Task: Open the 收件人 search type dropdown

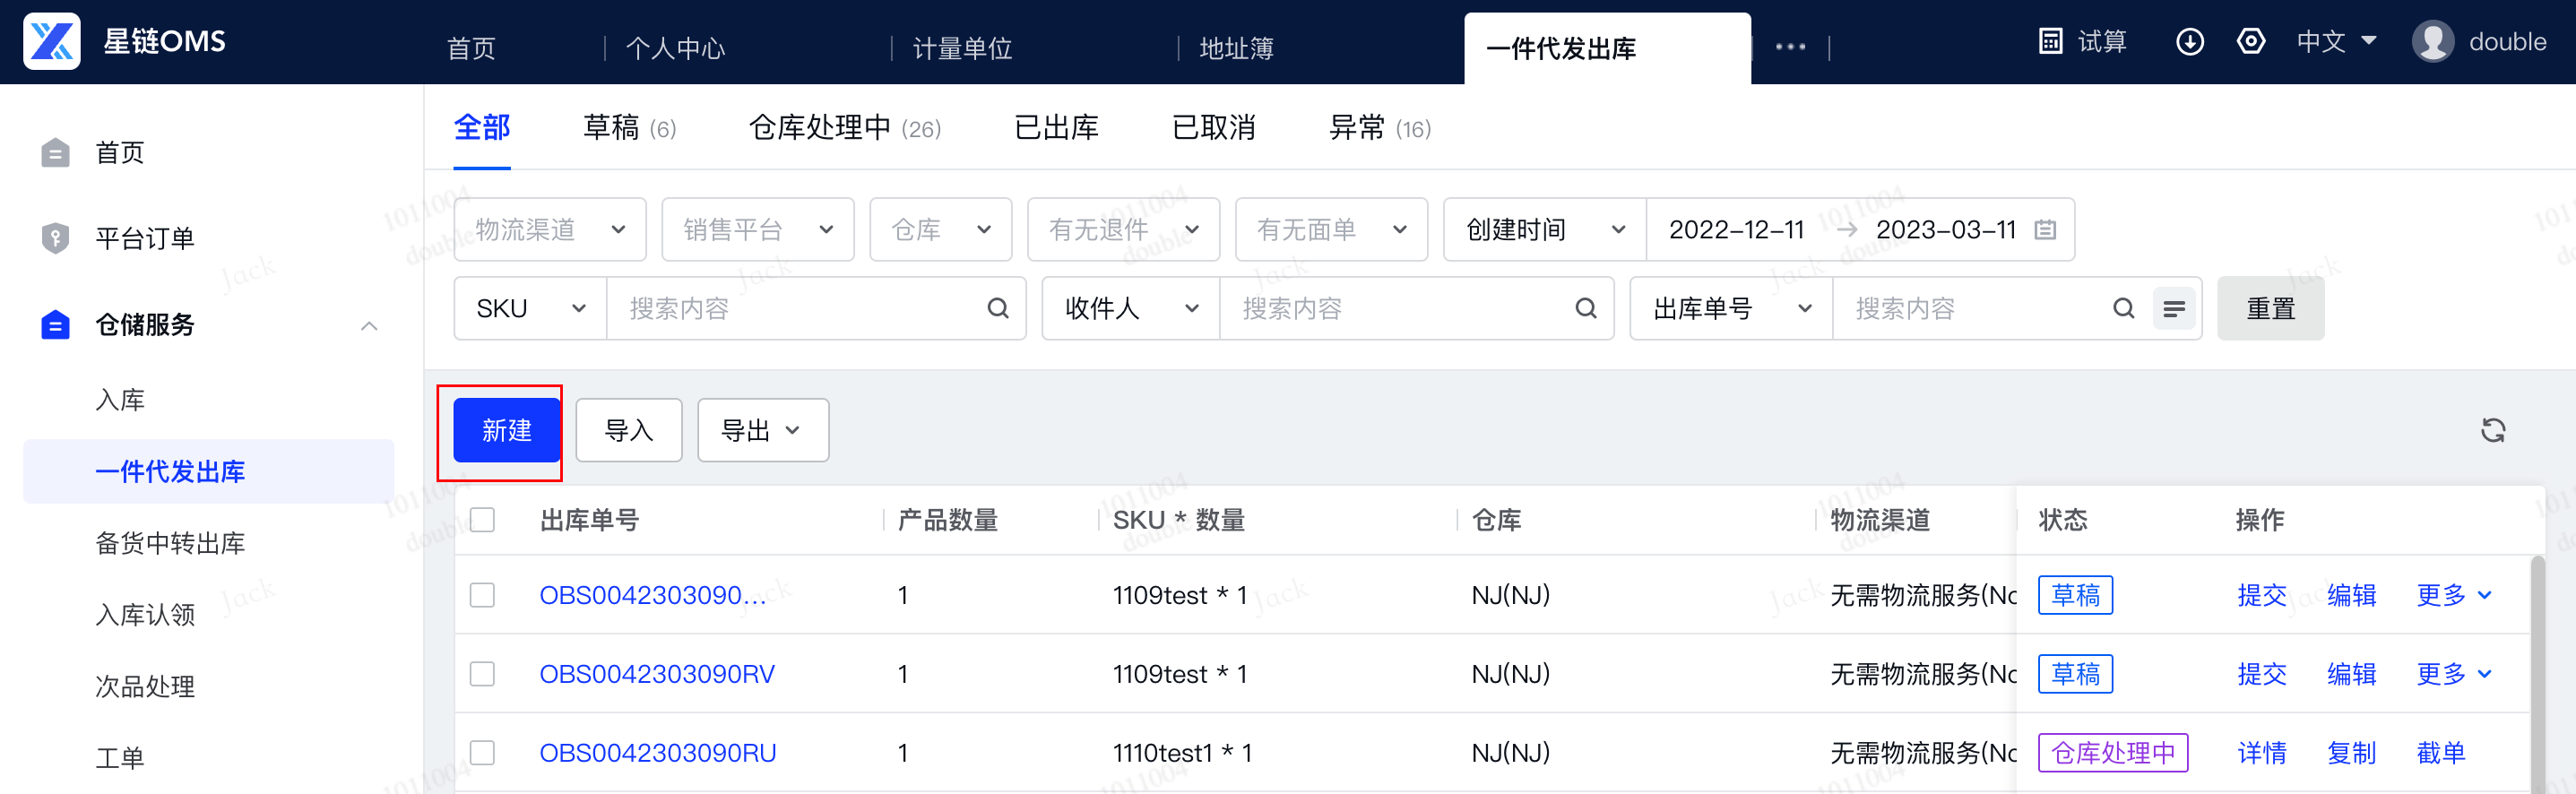Action: (1131, 308)
